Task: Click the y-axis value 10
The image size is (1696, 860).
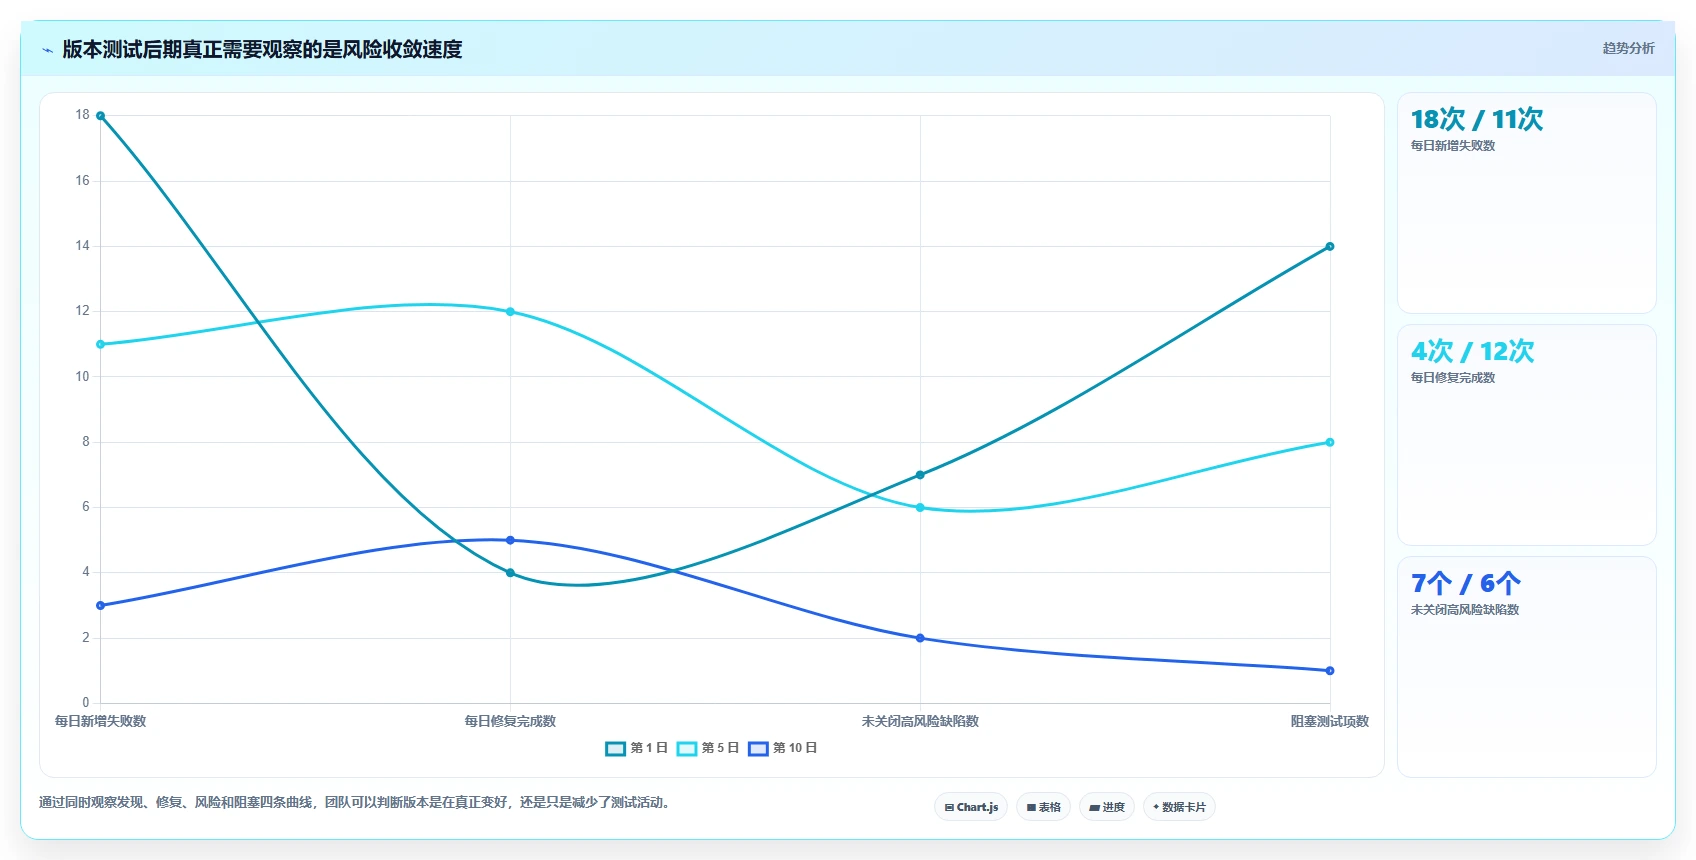Action: 82,377
